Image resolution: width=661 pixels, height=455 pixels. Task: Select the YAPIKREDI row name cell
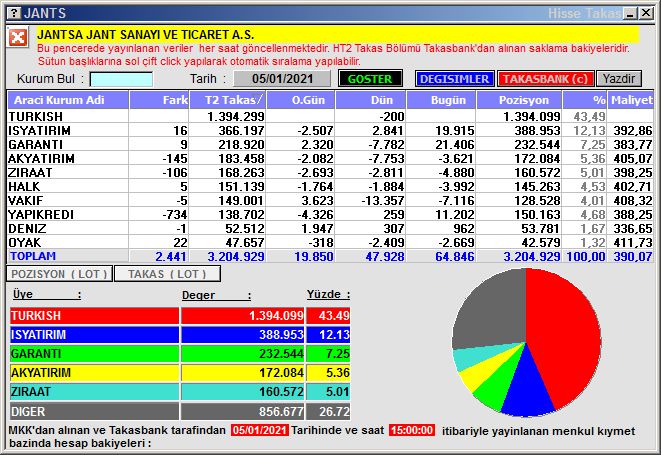click(x=68, y=214)
